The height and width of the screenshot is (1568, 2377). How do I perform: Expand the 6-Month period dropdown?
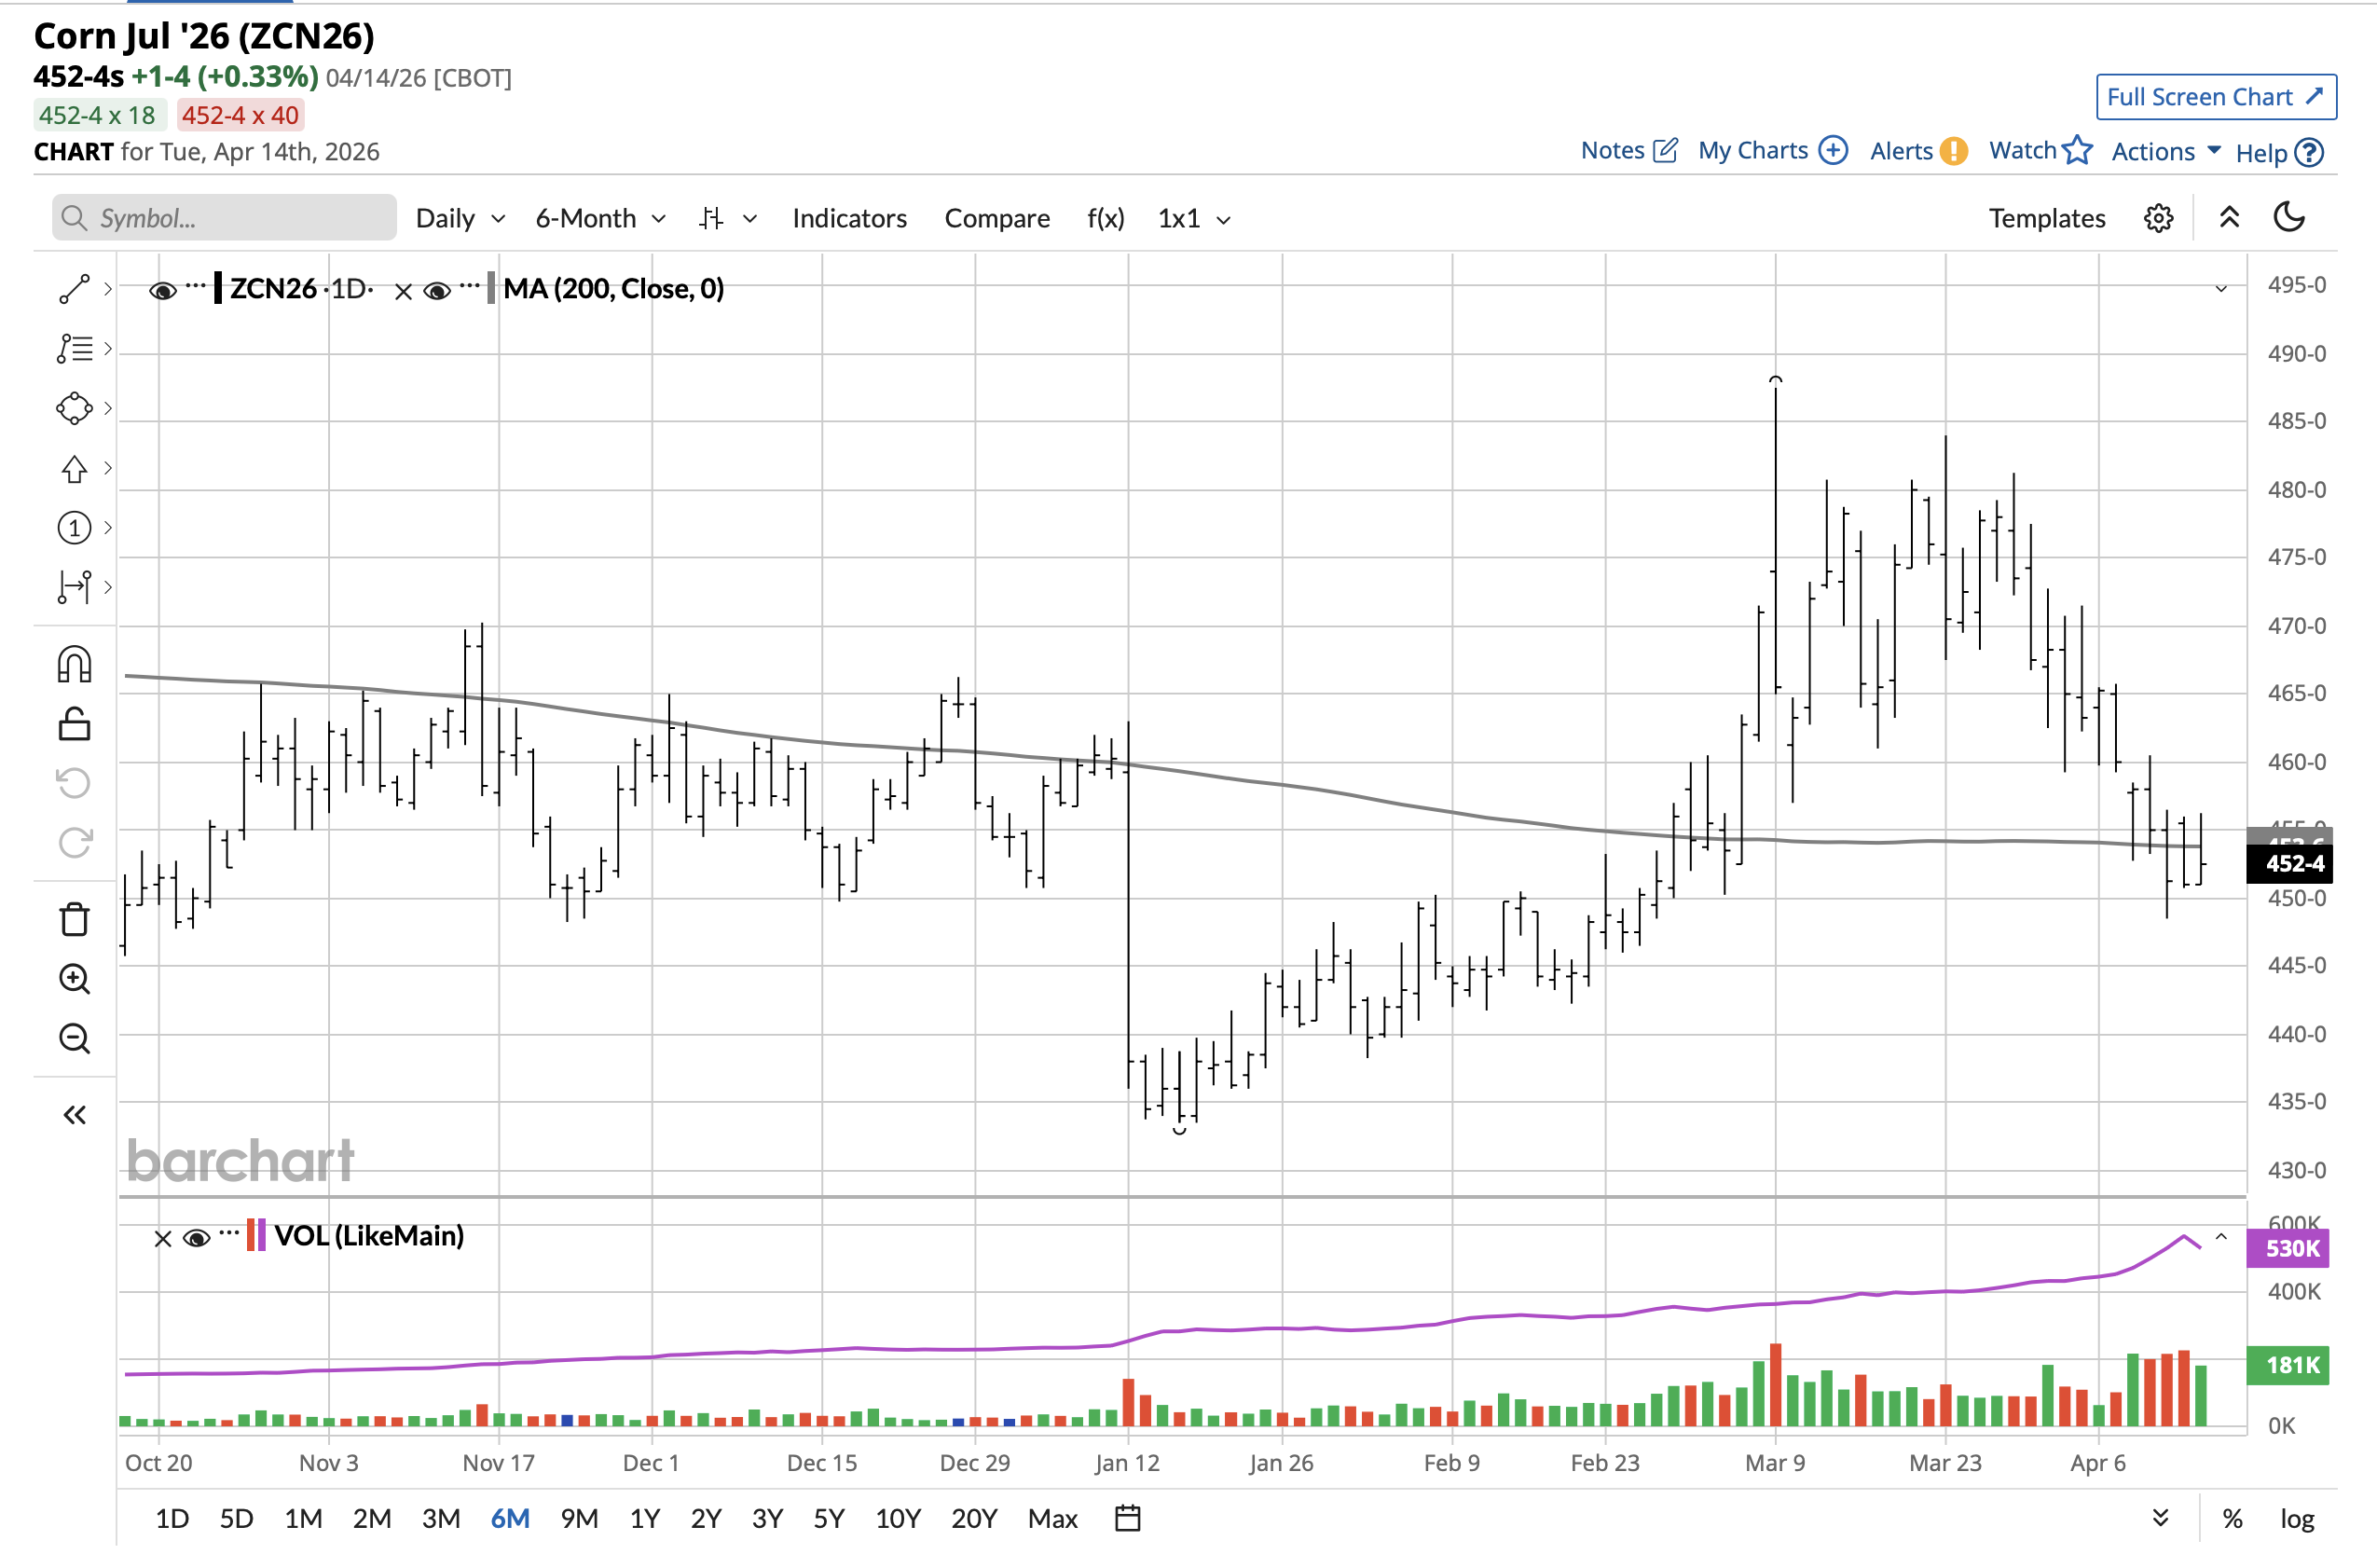[600, 218]
